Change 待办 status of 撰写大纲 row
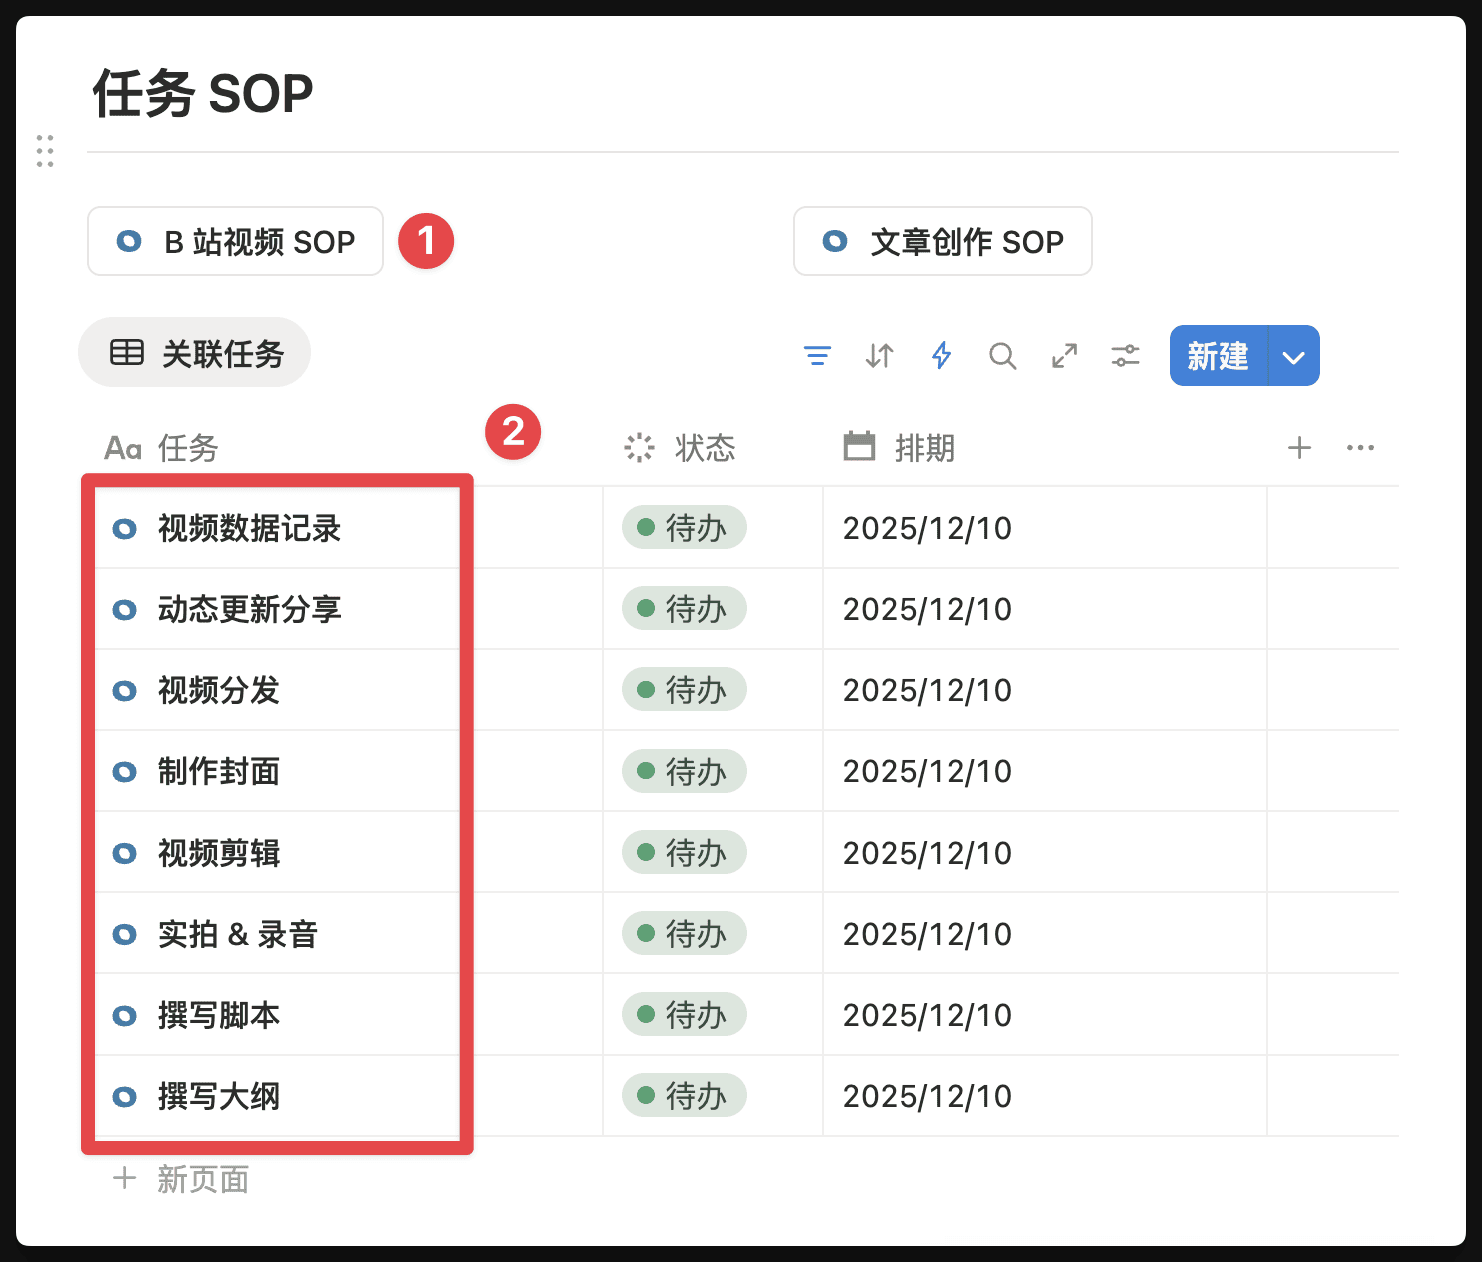This screenshot has height=1262, width=1482. click(x=684, y=1096)
